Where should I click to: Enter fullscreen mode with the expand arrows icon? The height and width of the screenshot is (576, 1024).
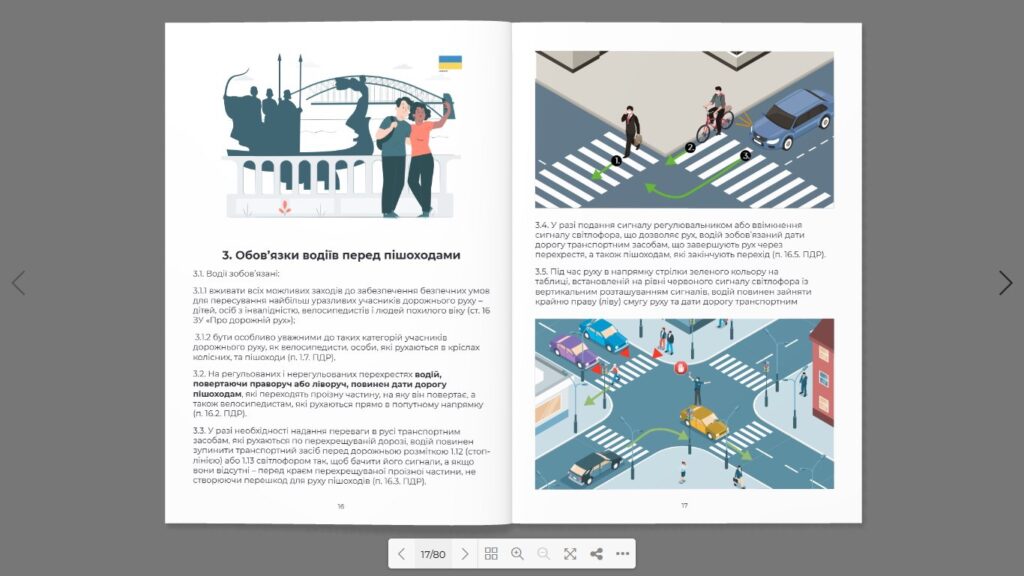coord(570,554)
